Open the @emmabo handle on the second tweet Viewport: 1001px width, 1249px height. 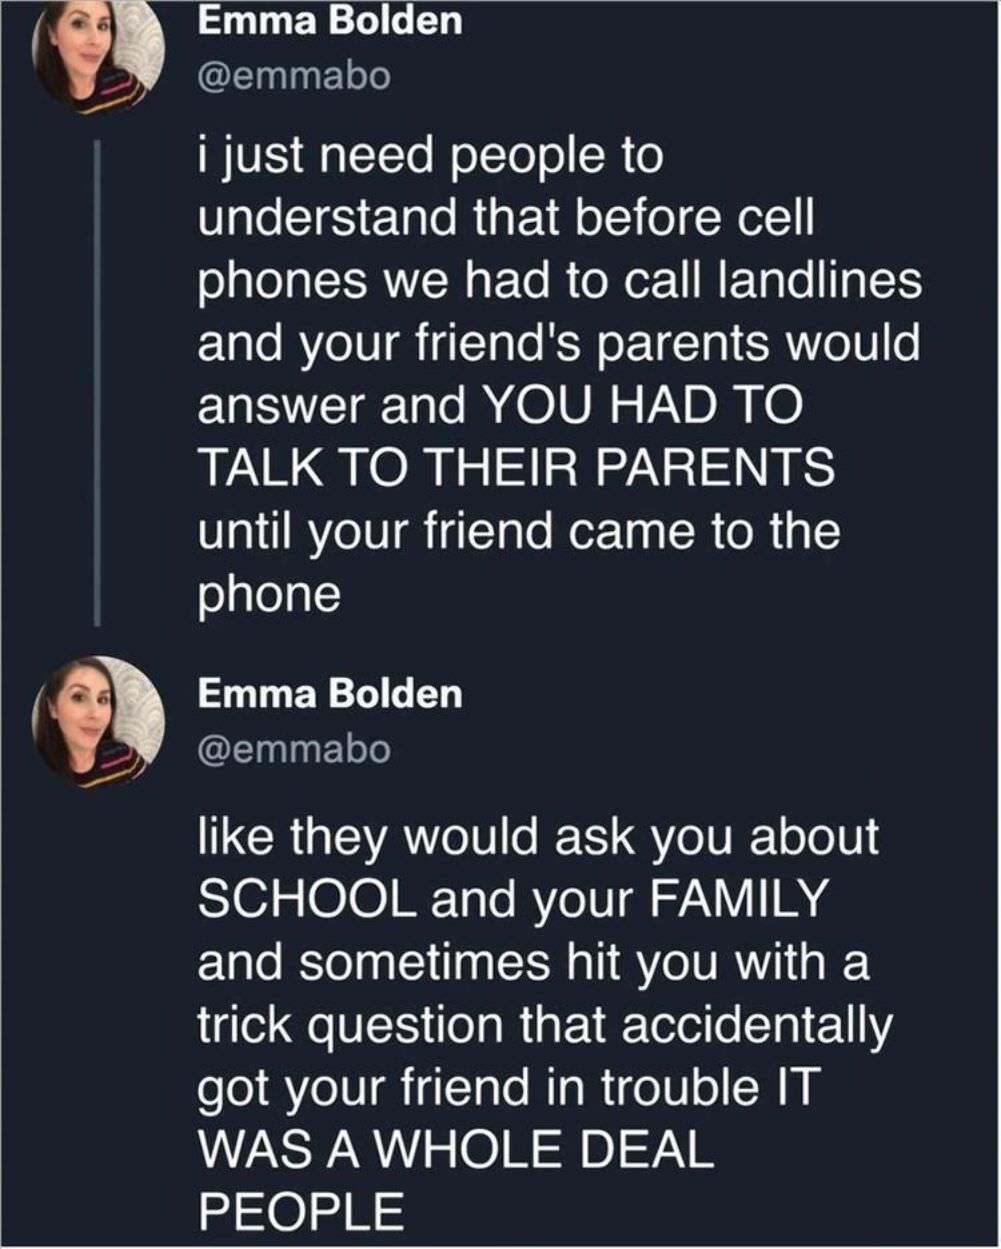coord(294,749)
